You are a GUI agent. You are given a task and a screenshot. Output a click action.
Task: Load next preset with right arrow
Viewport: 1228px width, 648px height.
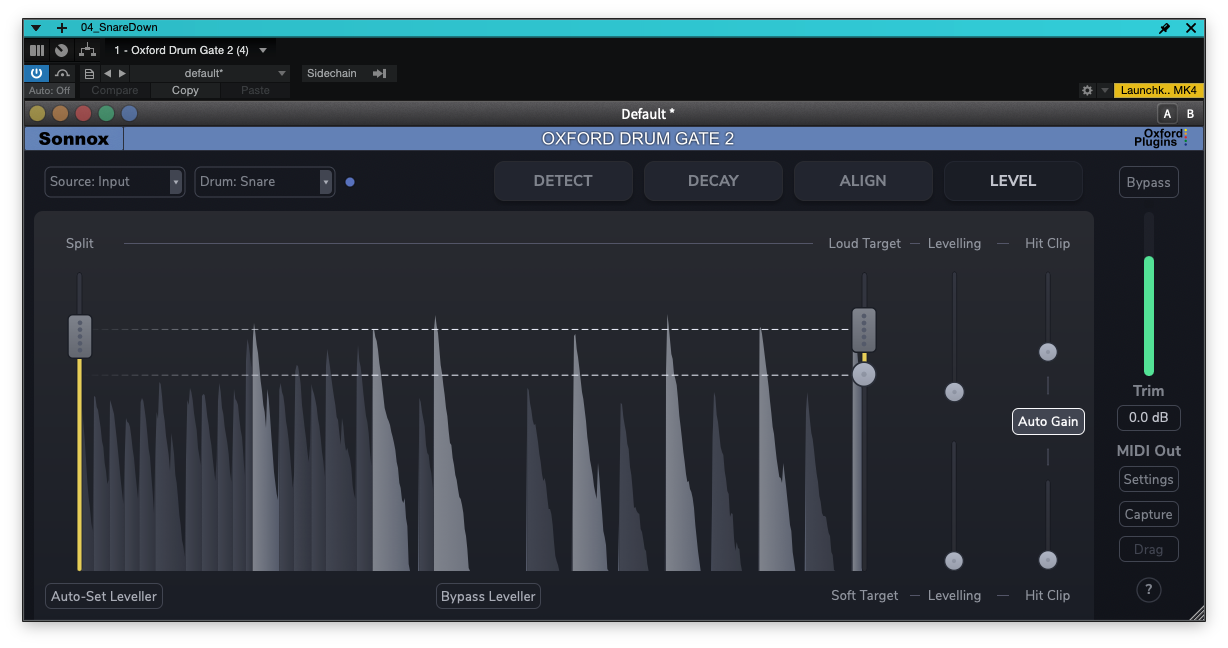click(122, 73)
